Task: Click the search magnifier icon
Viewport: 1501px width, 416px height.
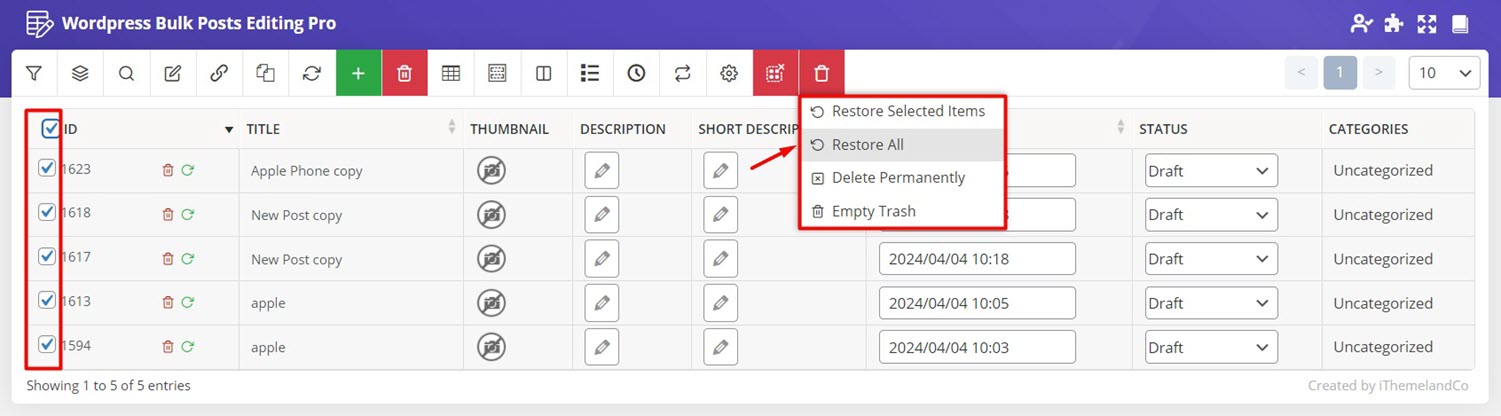Action: tap(126, 73)
